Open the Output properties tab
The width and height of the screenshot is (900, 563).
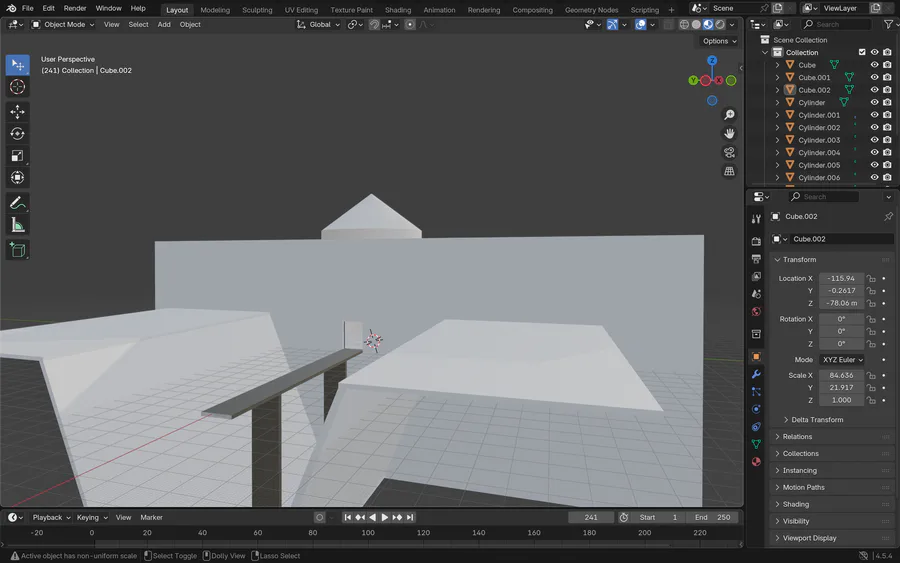coord(756,259)
